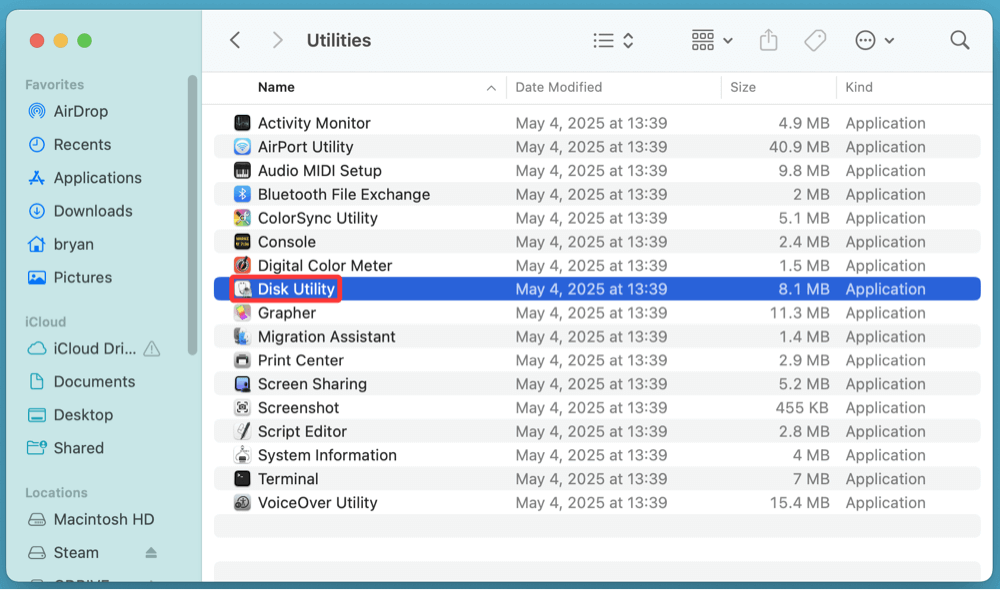This screenshot has width=1000, height=590.
Task: Select the Terminal application icon
Action: (241, 478)
